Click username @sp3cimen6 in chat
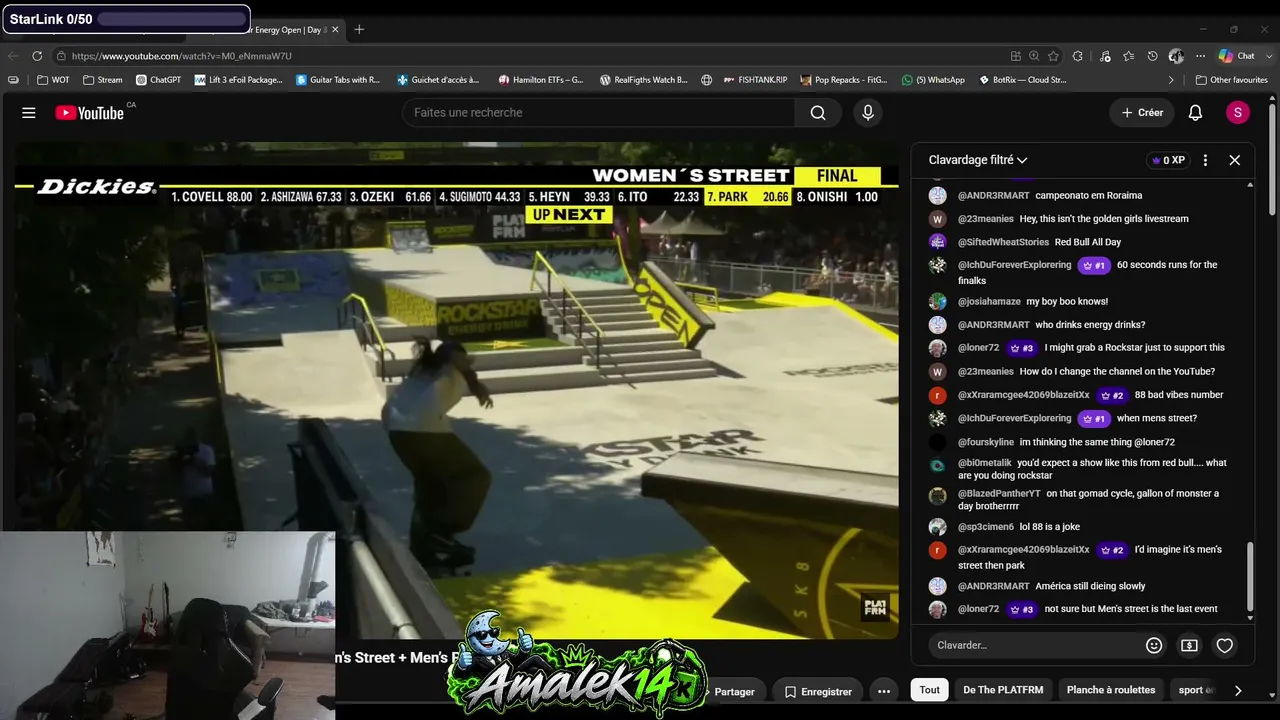 [986, 527]
